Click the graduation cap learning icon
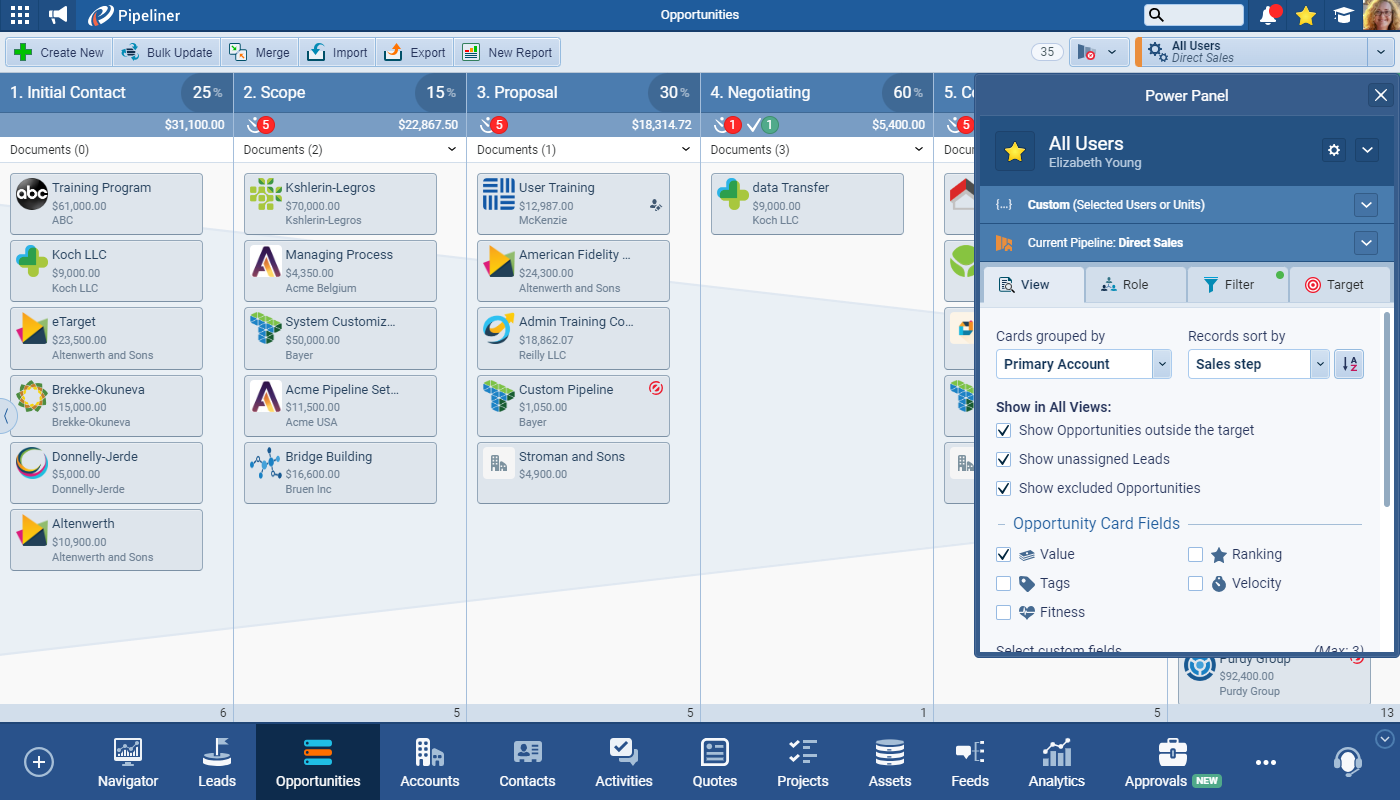The image size is (1400, 800). coord(1343,15)
